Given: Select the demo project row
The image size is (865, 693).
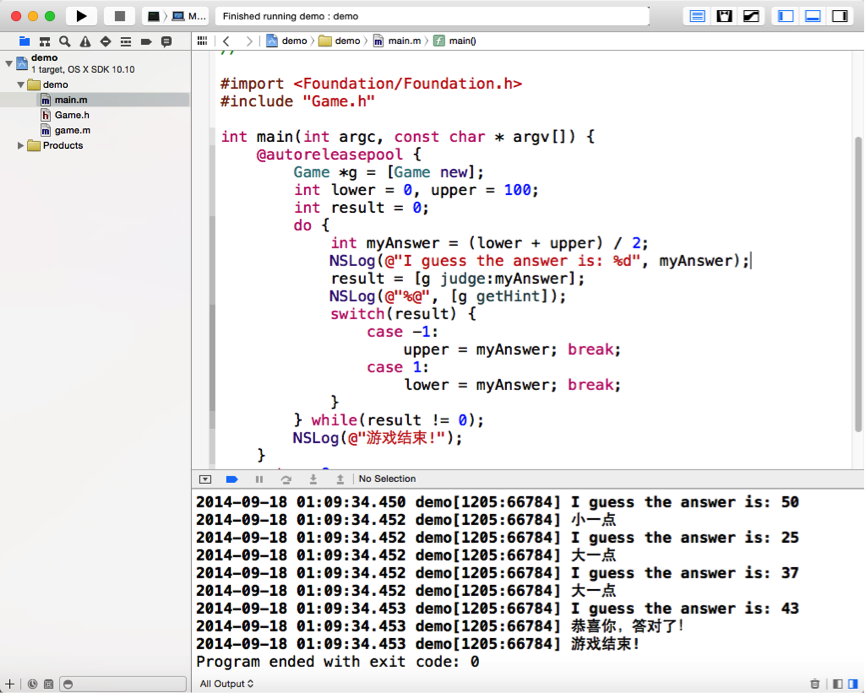Looking at the screenshot, I should pos(95,63).
